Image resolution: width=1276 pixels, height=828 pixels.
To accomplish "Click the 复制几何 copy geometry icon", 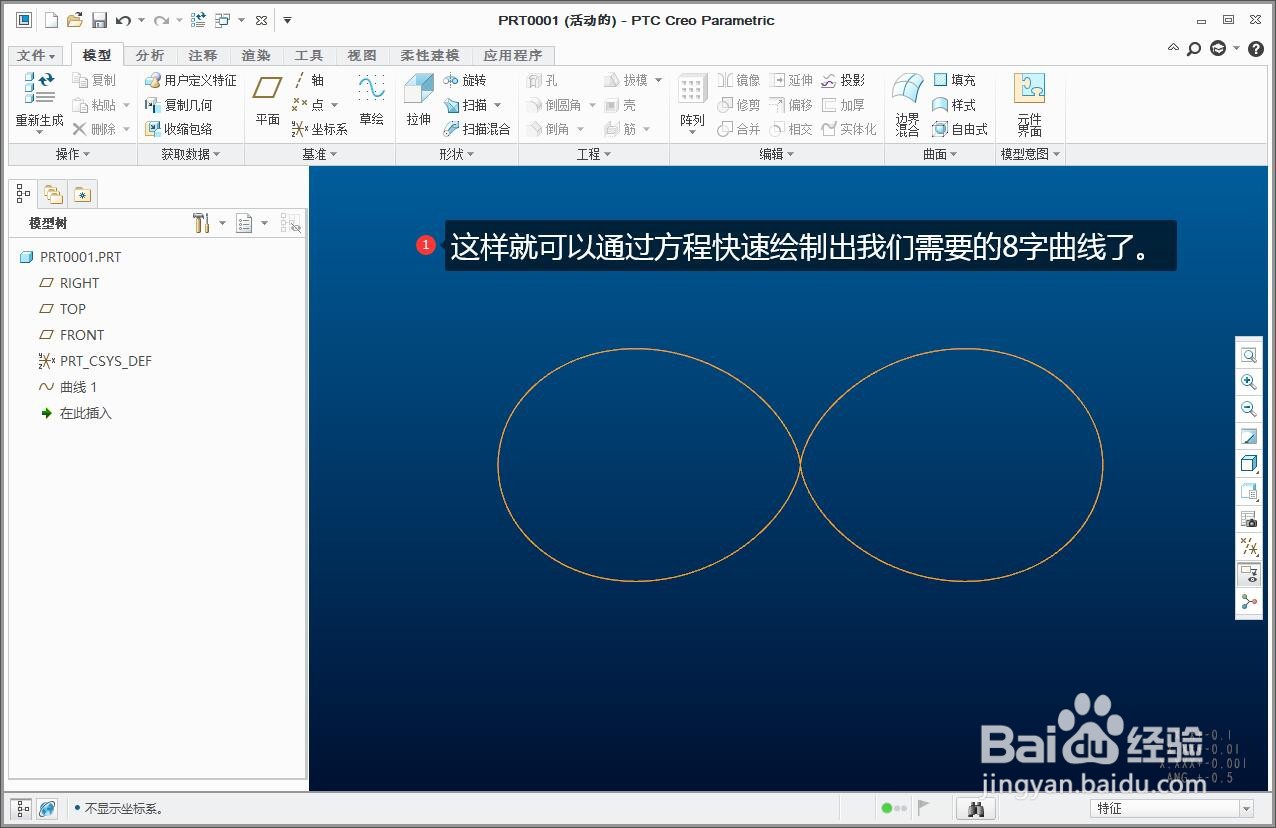I will 179,105.
